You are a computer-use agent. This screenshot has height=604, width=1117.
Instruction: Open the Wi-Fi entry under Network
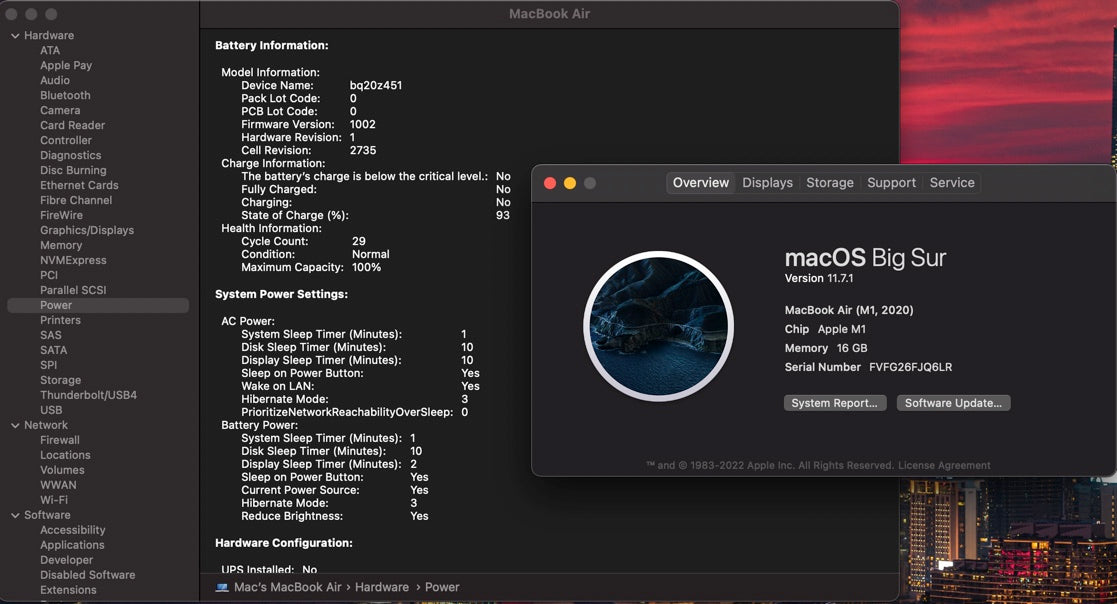tap(54, 500)
